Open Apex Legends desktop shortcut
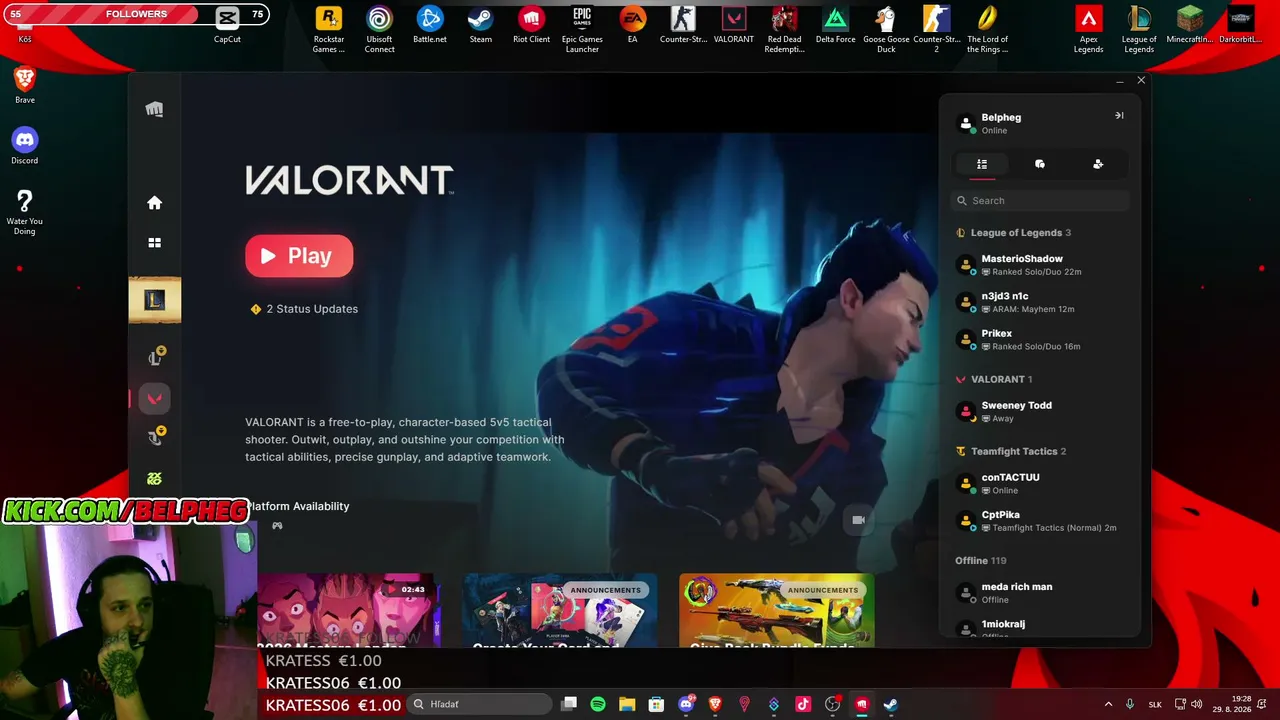 tap(1088, 30)
